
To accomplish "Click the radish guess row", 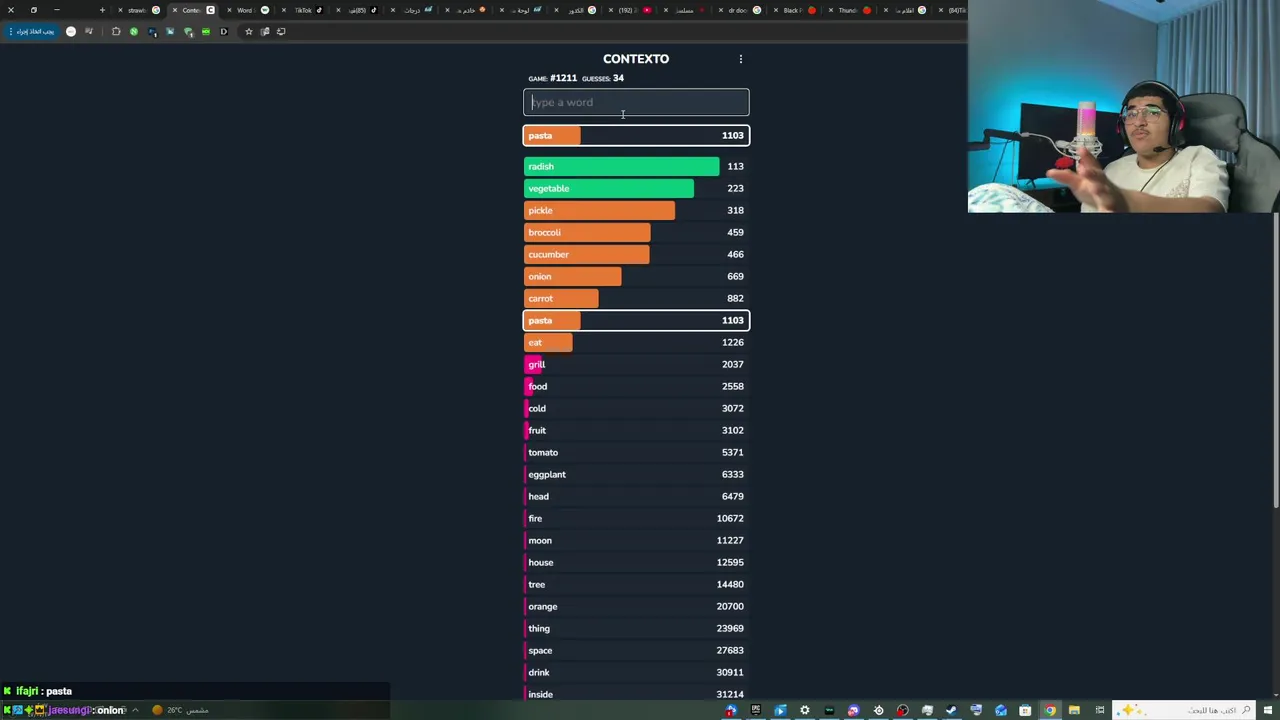I will point(636,166).
